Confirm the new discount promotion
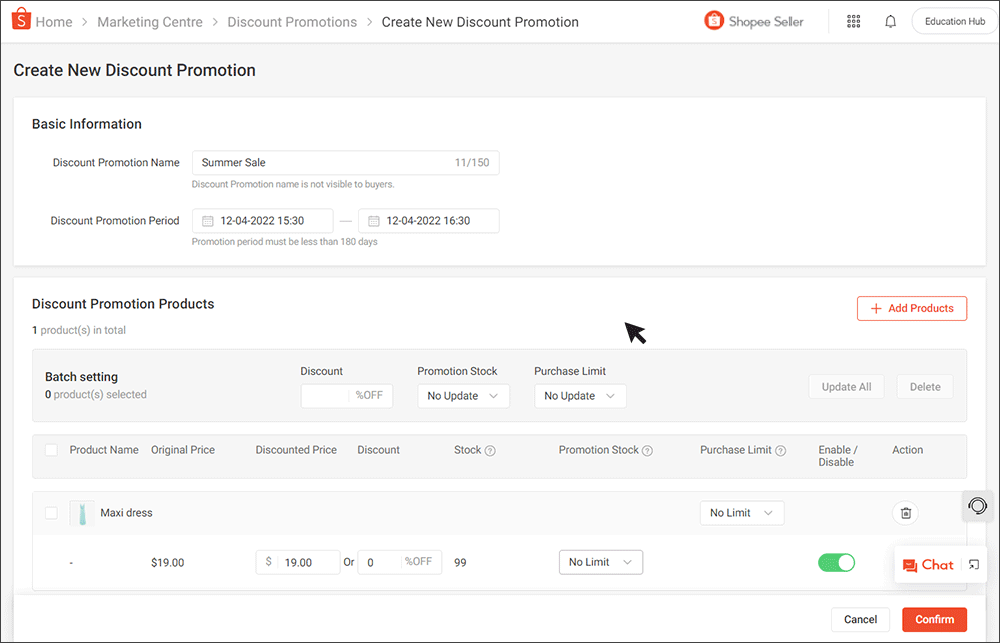This screenshot has width=1000, height=643. tap(934, 619)
